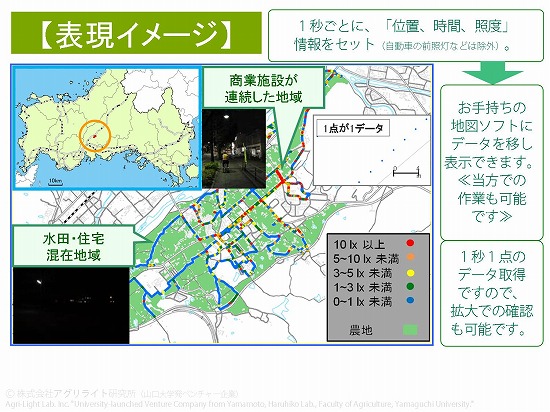Click the 1秒ごとに information box
The width and height of the screenshot is (550, 412).
(406, 35)
